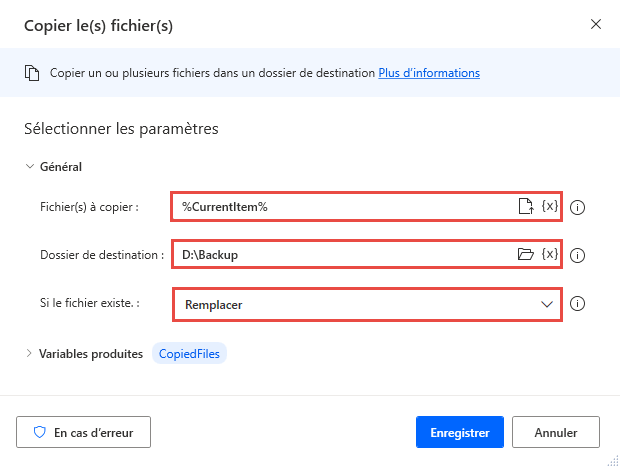The width and height of the screenshot is (620, 468).
Task: Close the Copier le(s) fichier(s) dialog
Action: 596,24
